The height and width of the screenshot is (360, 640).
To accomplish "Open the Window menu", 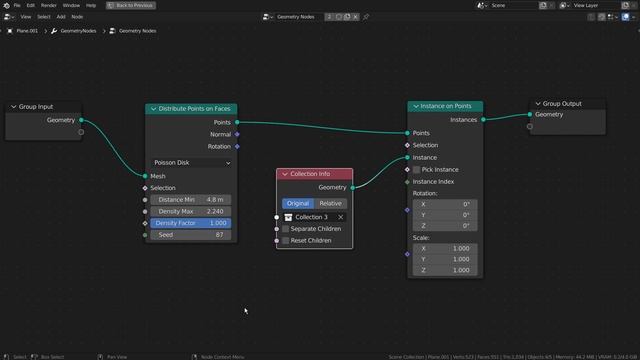I will pos(71,5).
